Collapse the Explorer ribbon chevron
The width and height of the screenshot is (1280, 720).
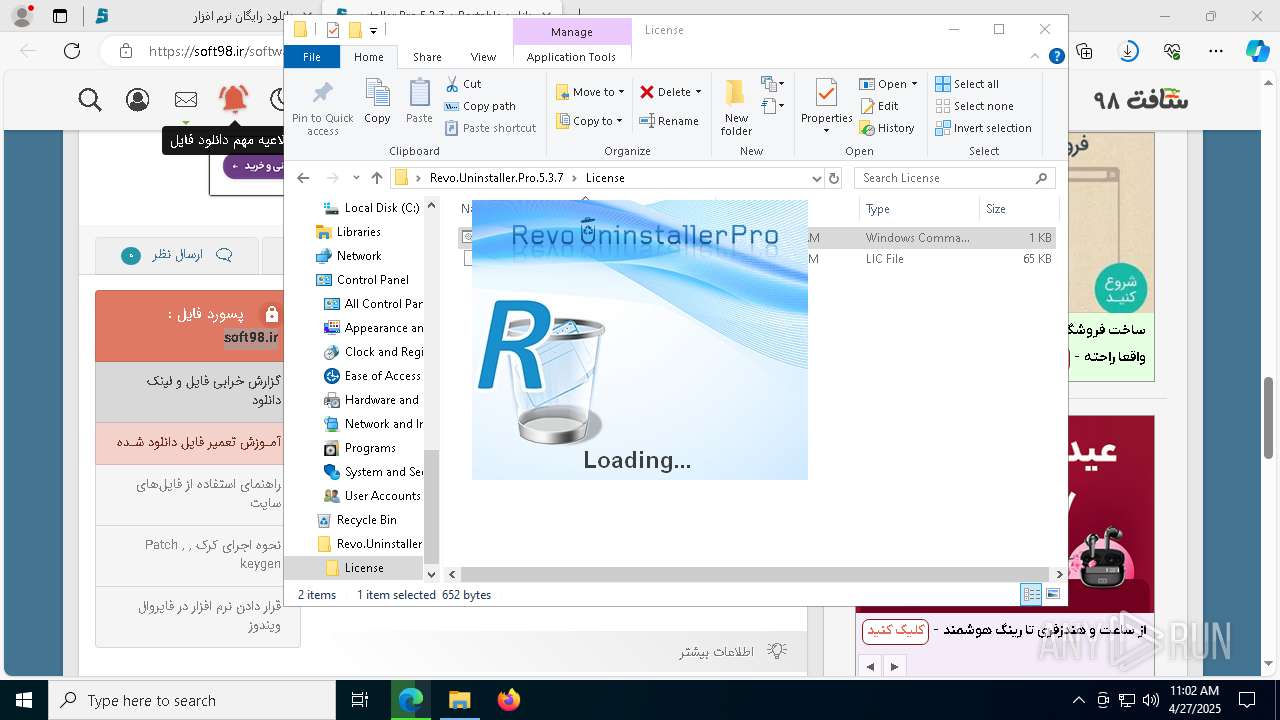pyautogui.click(x=1037, y=57)
